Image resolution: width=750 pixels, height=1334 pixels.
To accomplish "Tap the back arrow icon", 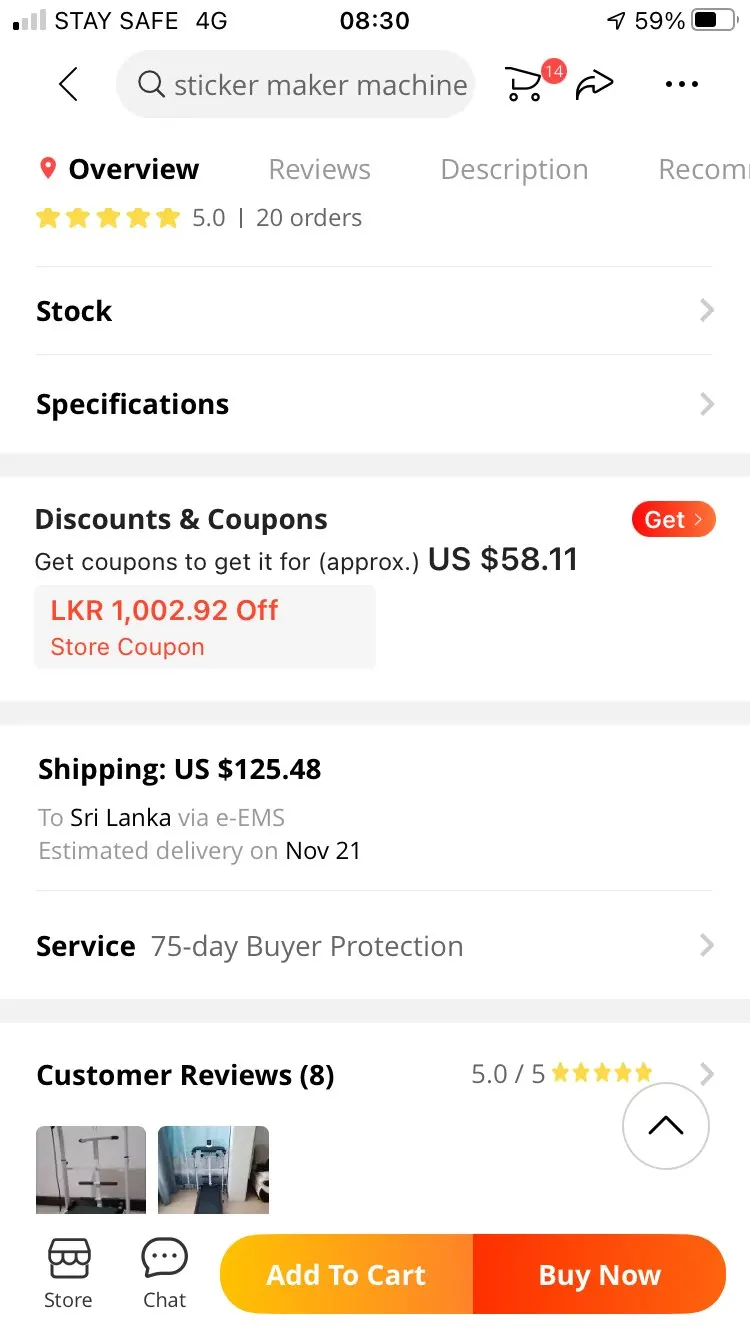I will (68, 85).
